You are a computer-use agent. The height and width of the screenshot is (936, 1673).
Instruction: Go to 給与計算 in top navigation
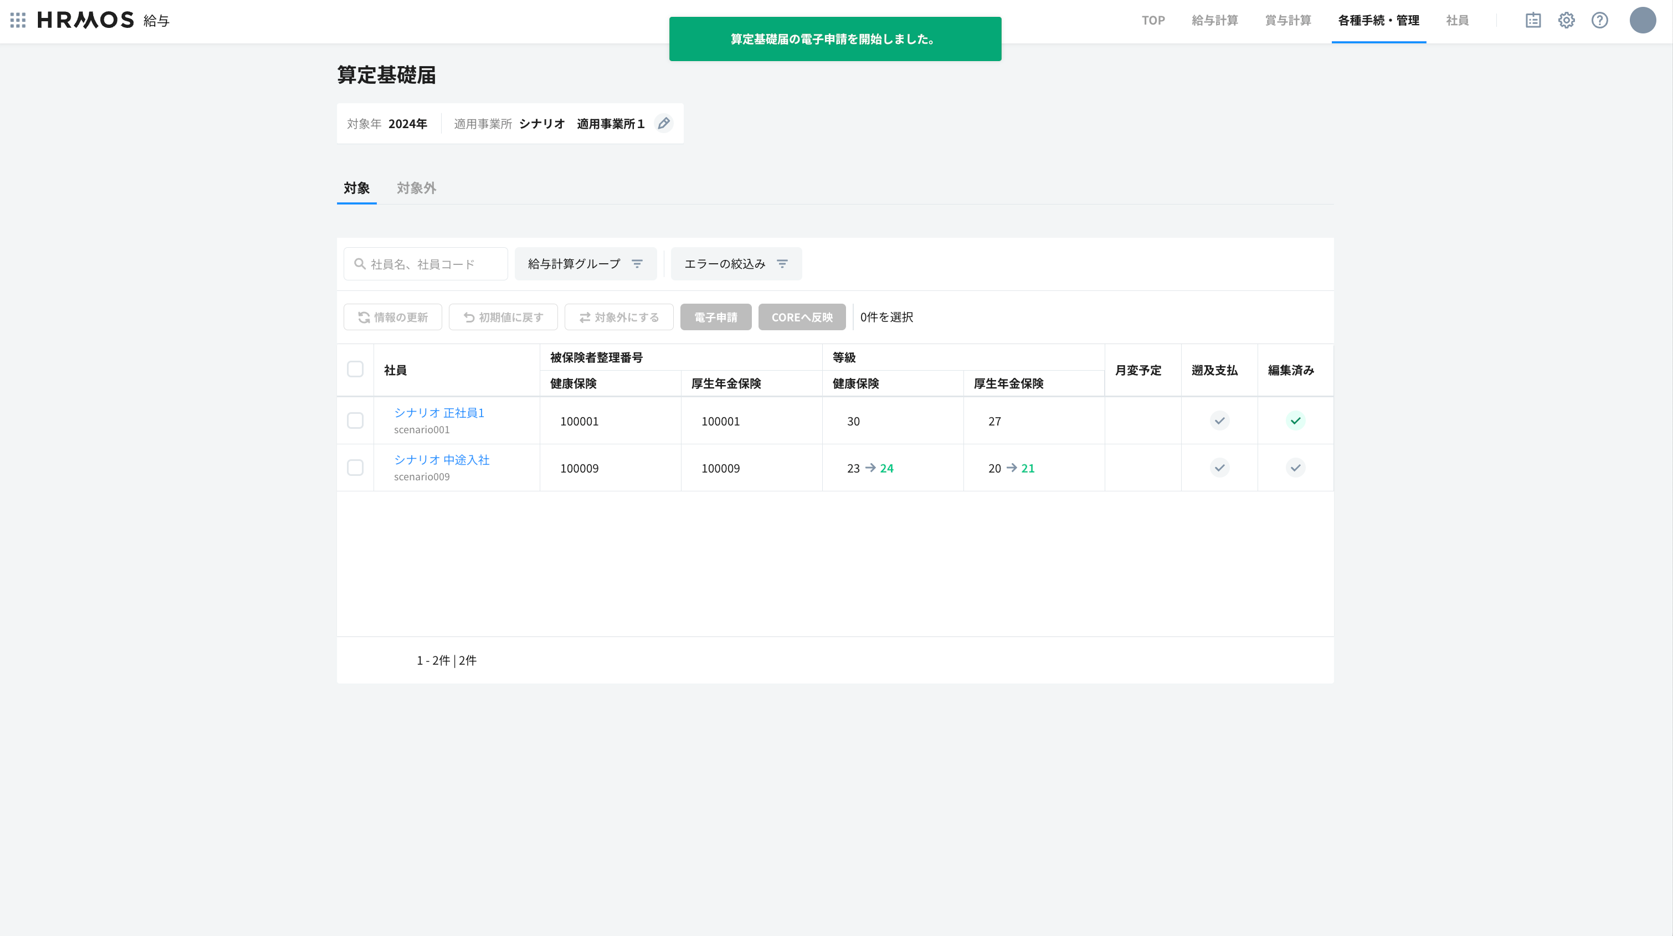[1214, 20]
